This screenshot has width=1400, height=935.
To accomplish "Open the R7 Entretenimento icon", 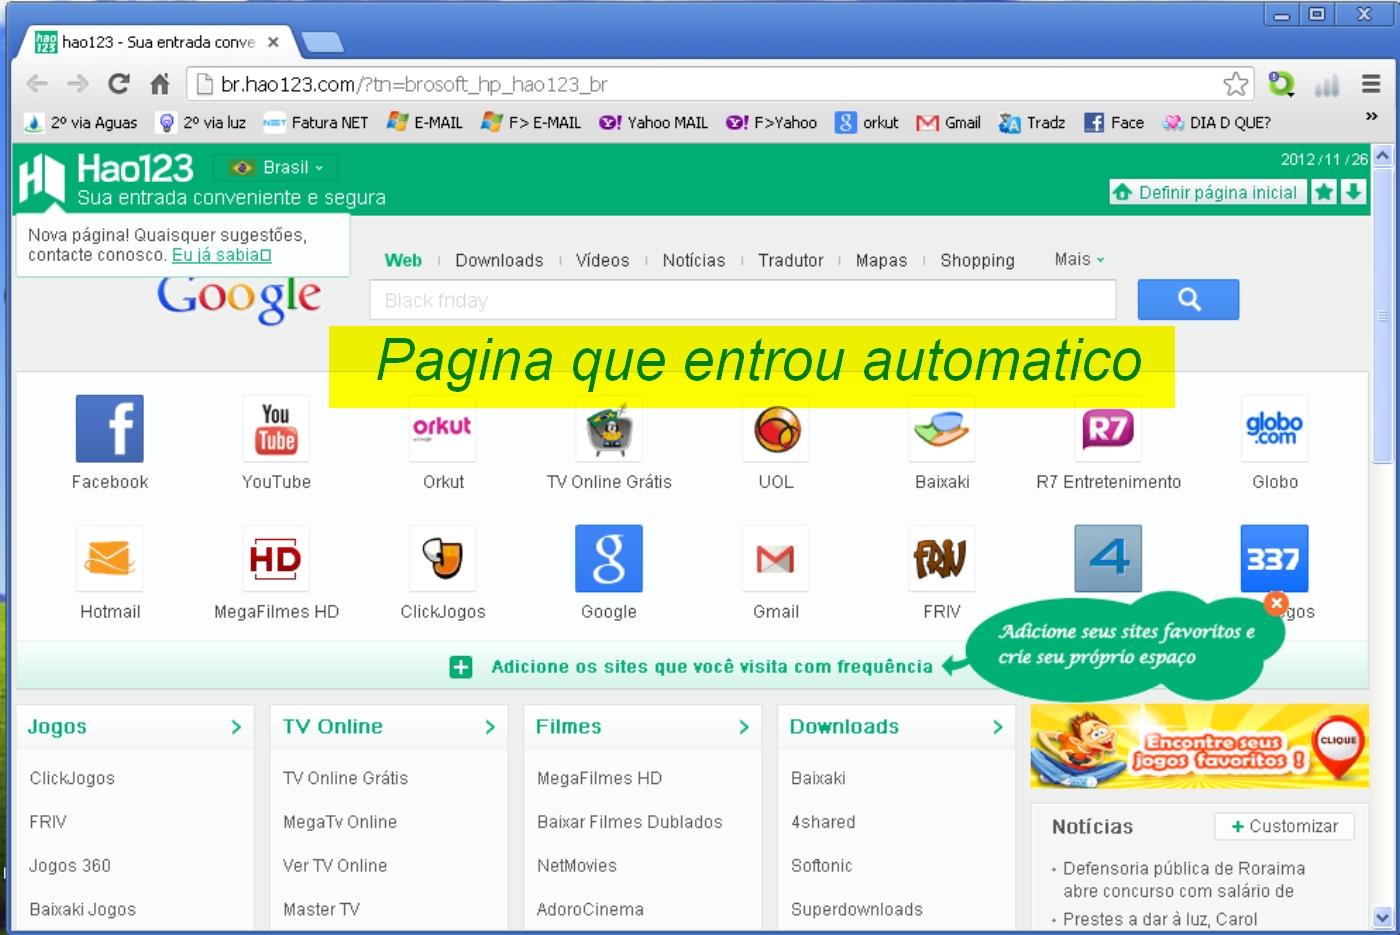I will [x=1108, y=428].
